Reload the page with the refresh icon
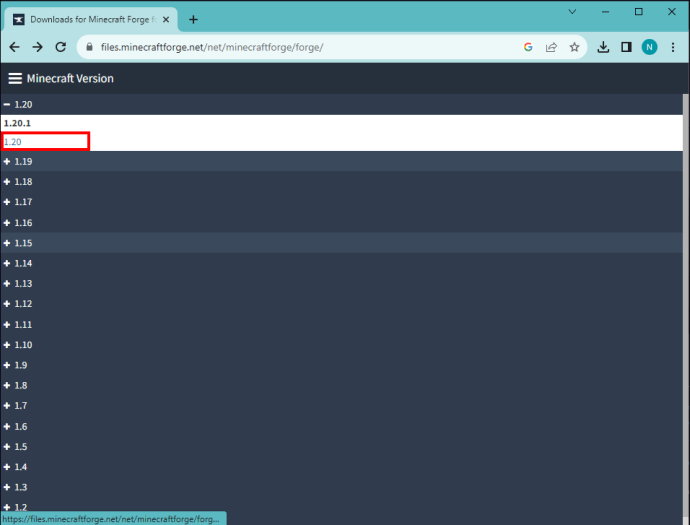 click(61, 47)
